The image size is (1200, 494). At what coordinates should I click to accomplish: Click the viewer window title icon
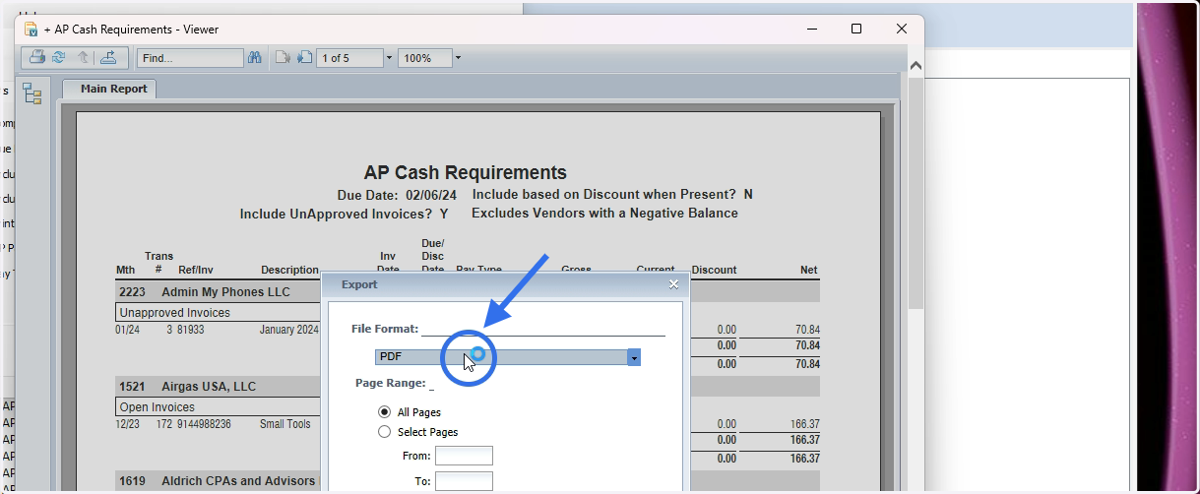pyautogui.click(x=31, y=29)
